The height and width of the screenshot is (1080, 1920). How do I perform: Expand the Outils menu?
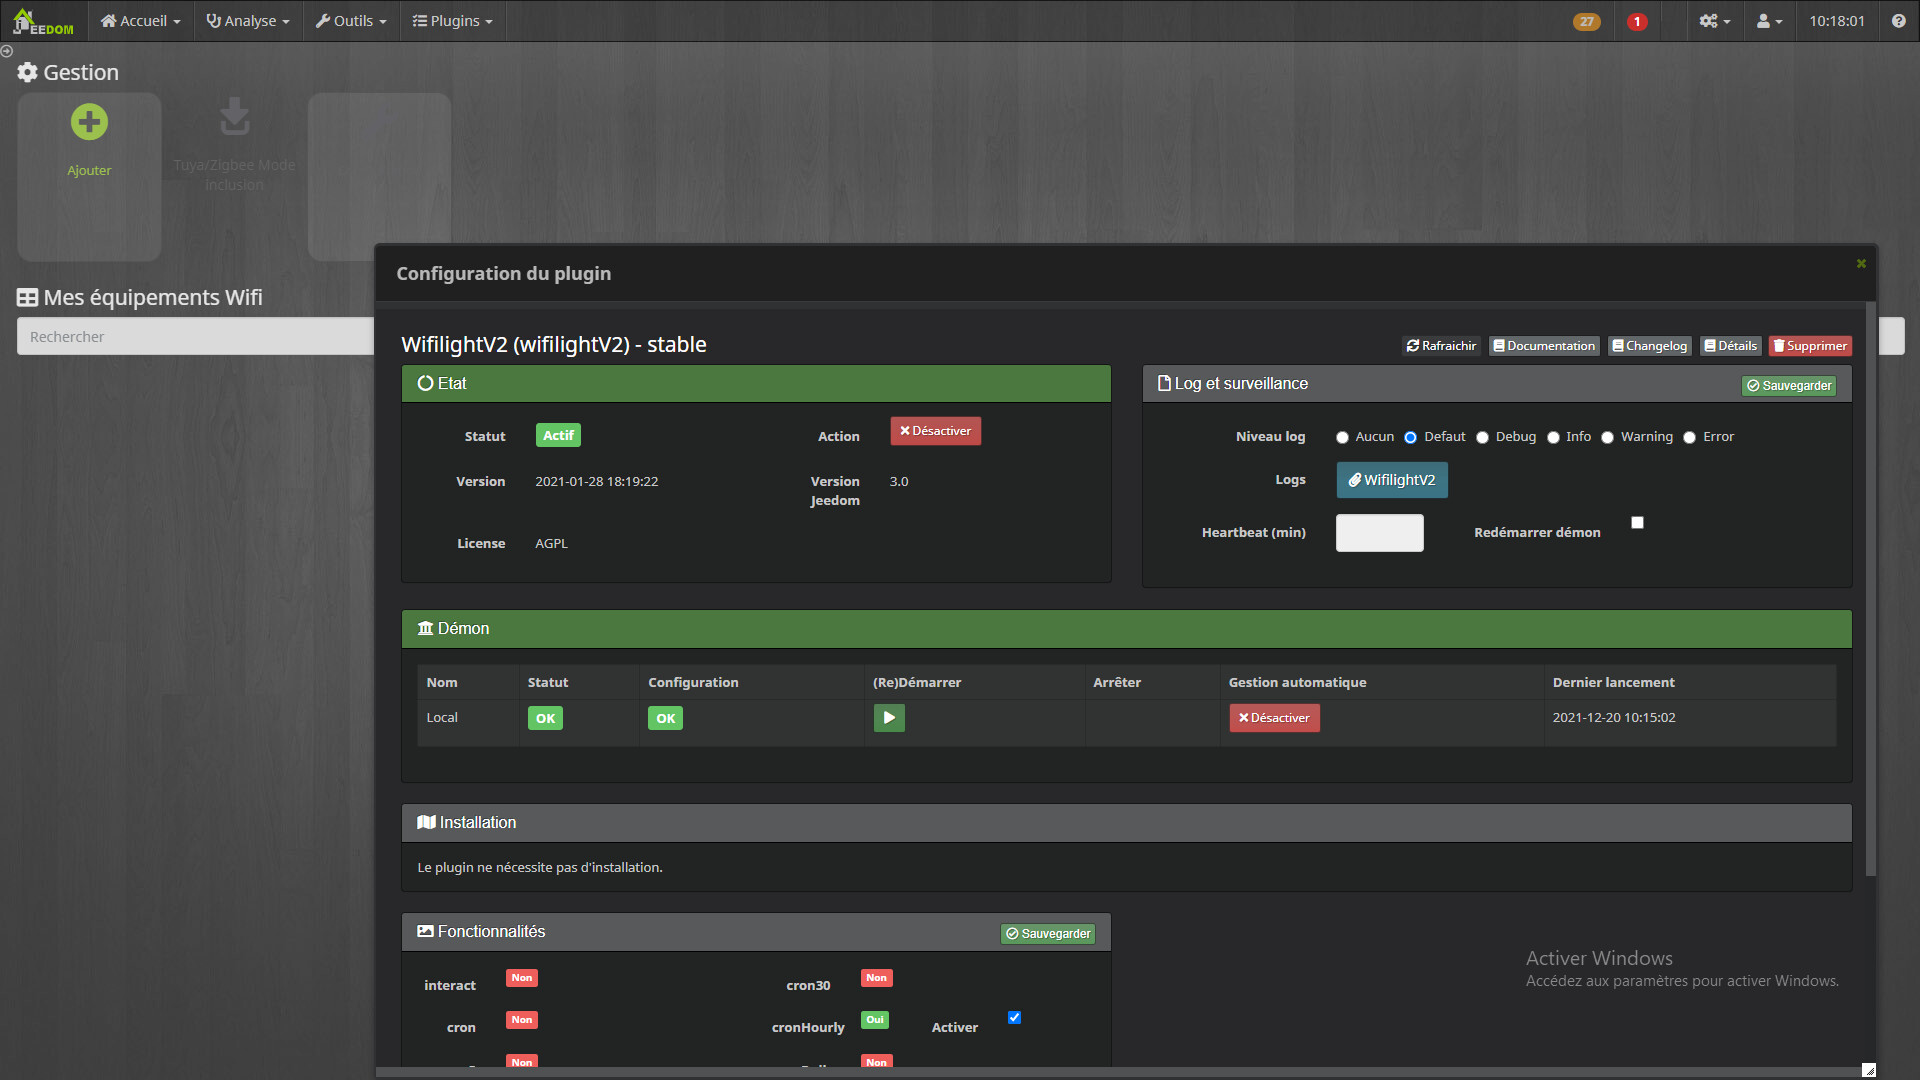pos(351,21)
